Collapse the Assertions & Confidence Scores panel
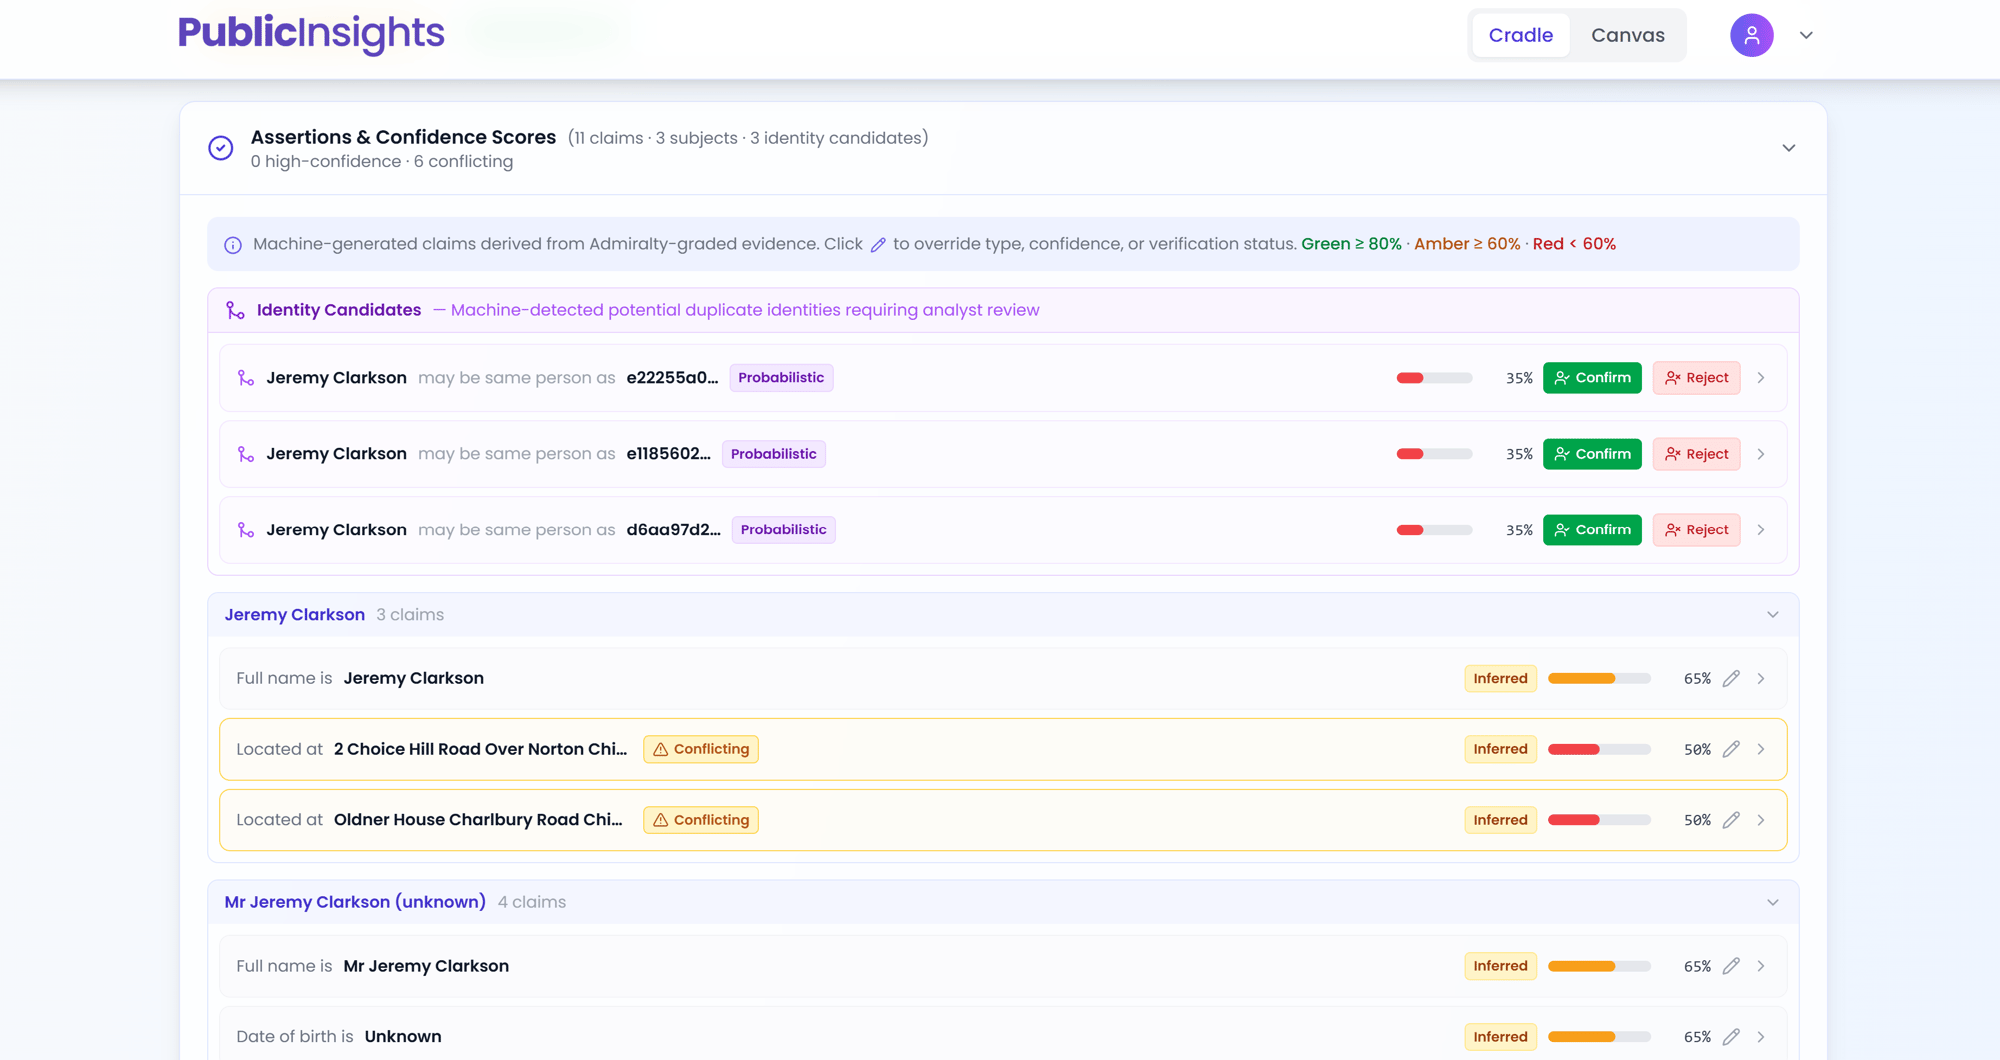The width and height of the screenshot is (2000, 1060). pos(1789,148)
